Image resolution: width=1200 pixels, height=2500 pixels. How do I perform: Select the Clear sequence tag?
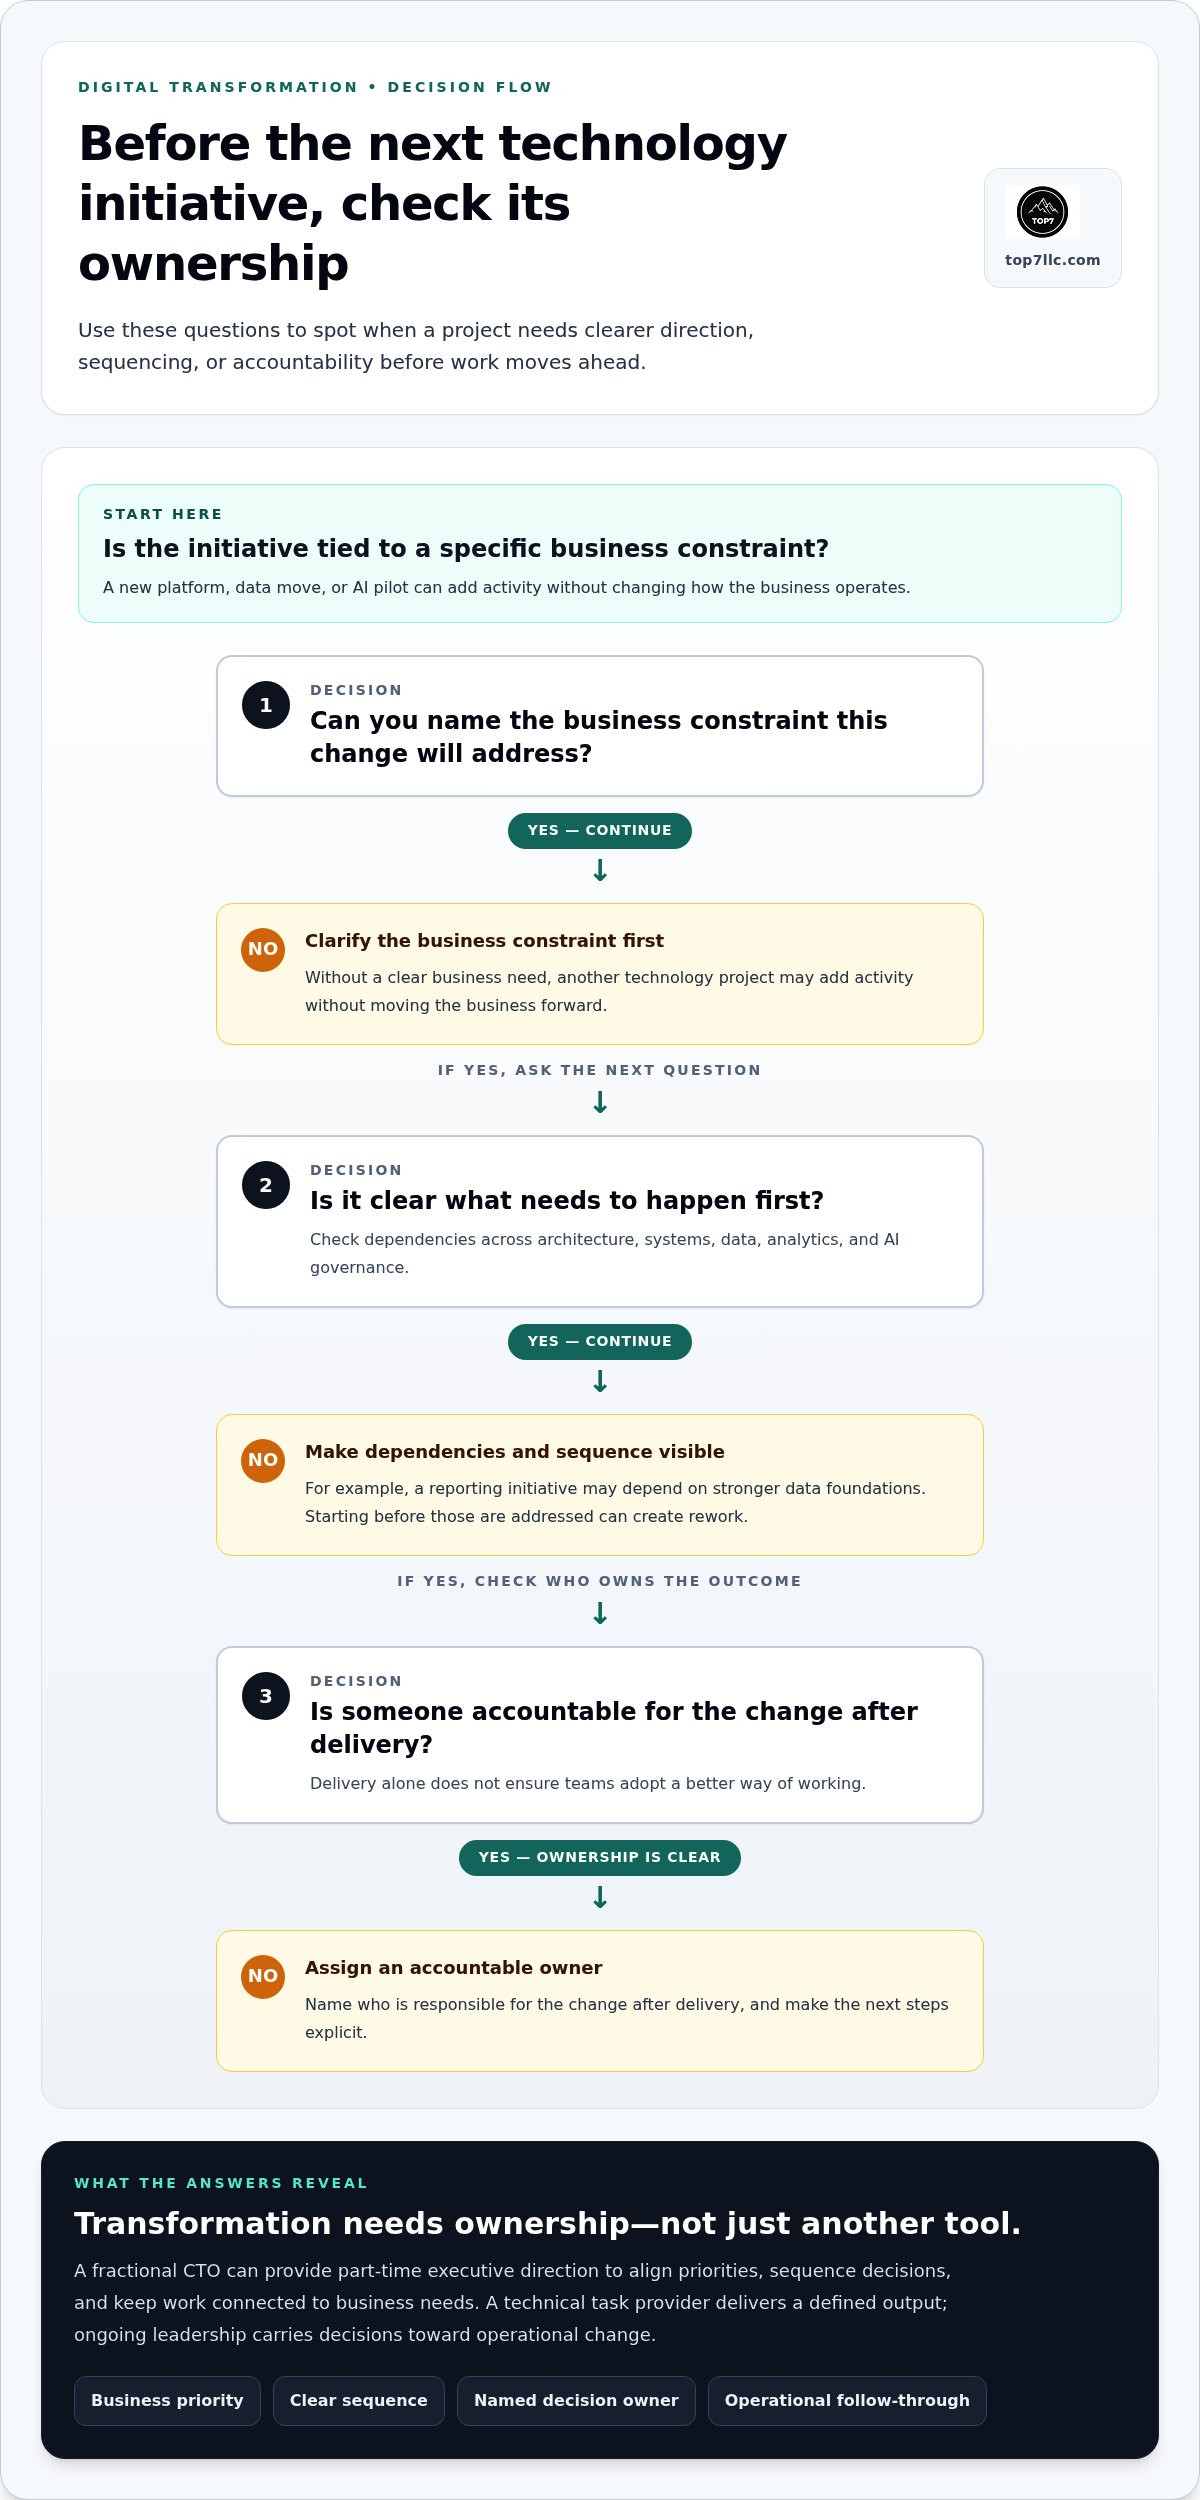[x=359, y=2401]
